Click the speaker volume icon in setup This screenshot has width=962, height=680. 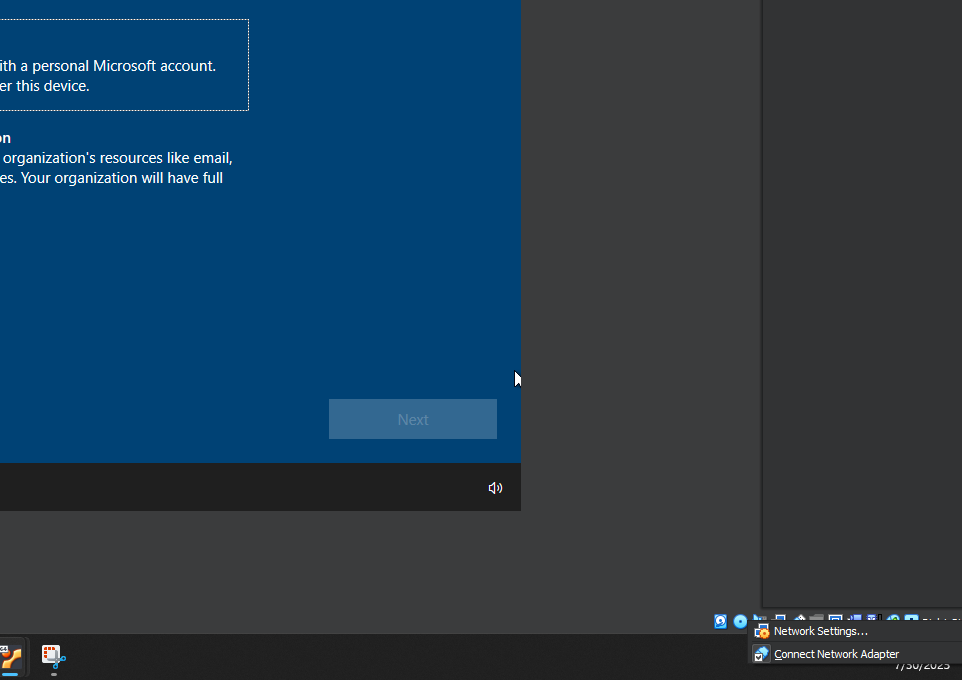(x=495, y=488)
